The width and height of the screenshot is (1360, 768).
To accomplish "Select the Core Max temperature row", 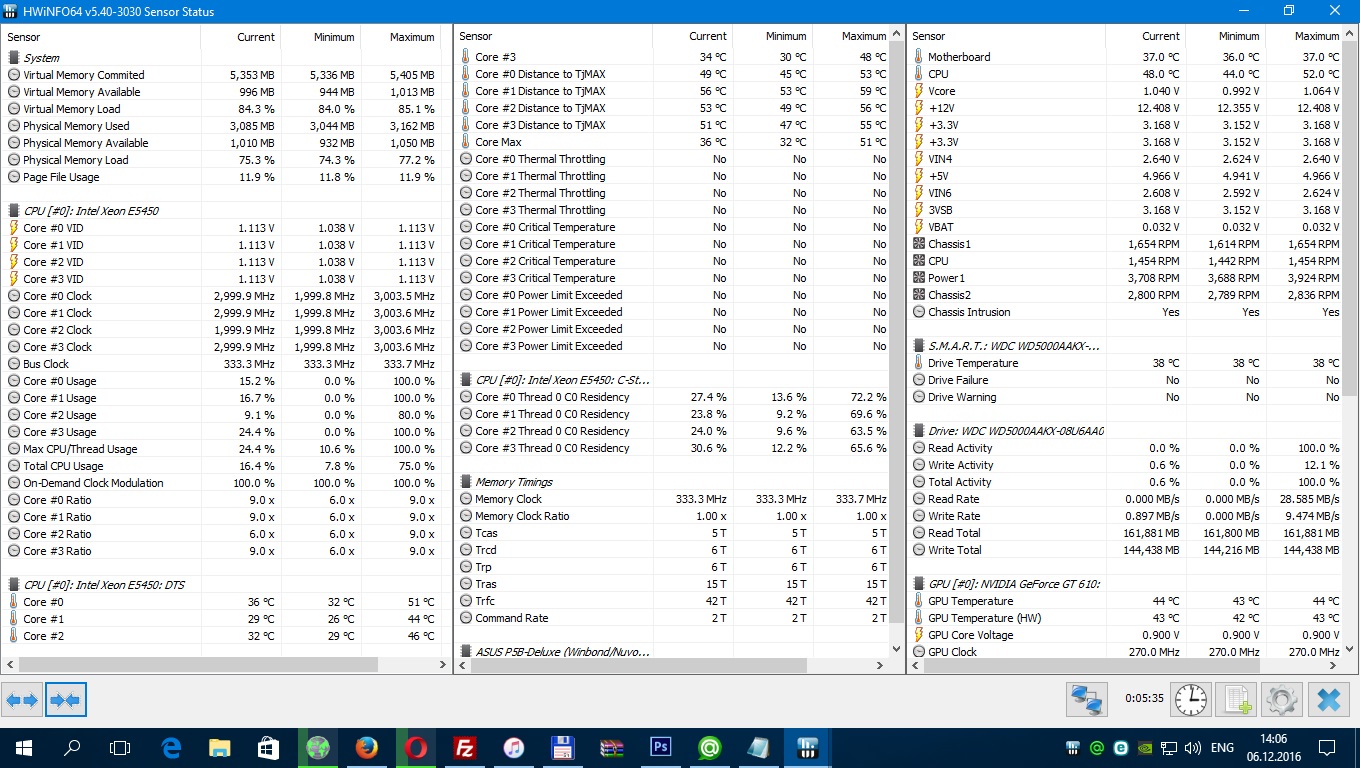I will 674,142.
